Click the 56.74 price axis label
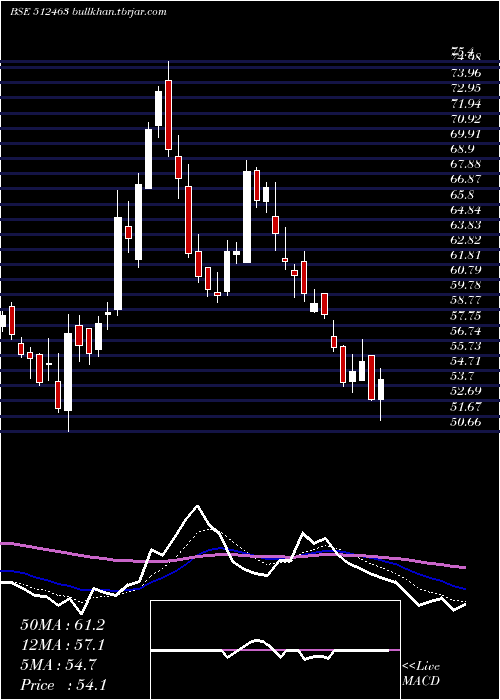Image resolution: width=500 pixels, height=700 pixels. 466,331
